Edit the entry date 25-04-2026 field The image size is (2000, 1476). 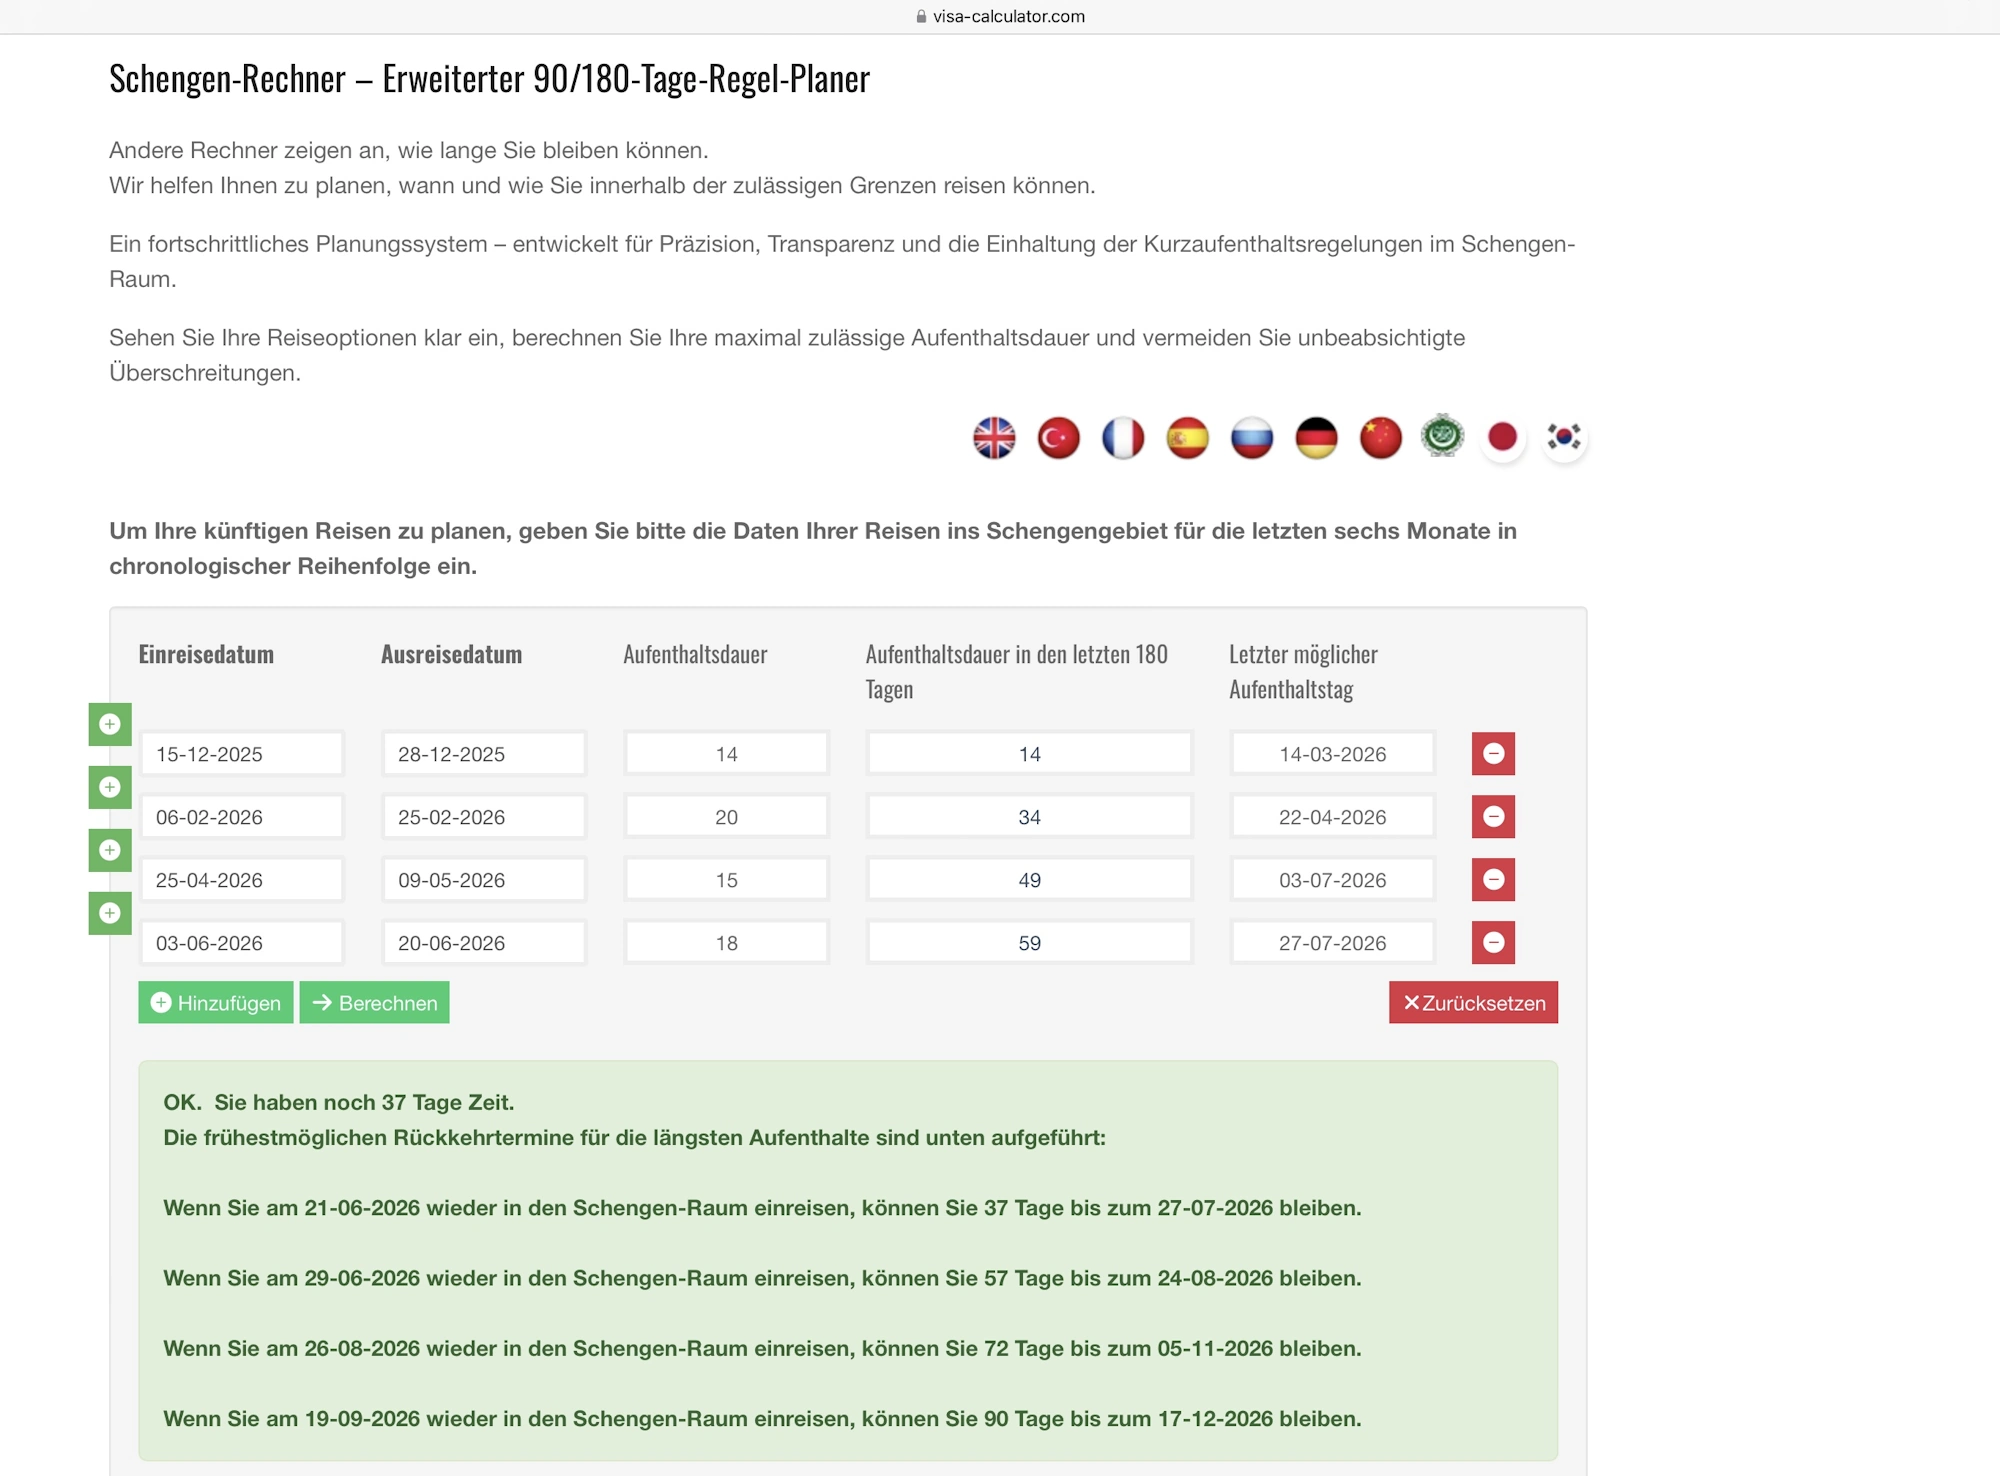241,880
